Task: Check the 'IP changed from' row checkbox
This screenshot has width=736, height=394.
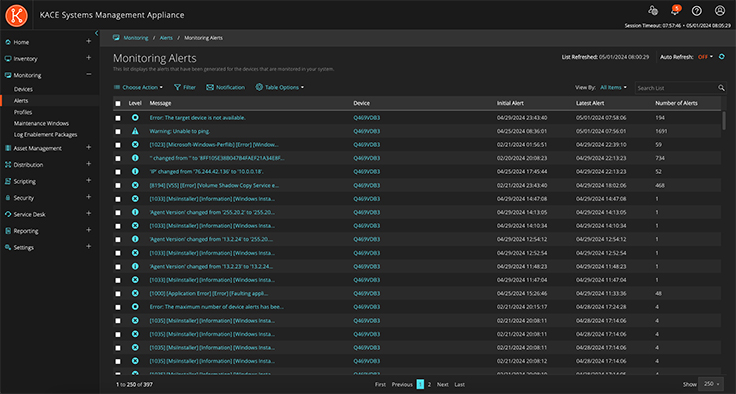Action: point(118,172)
